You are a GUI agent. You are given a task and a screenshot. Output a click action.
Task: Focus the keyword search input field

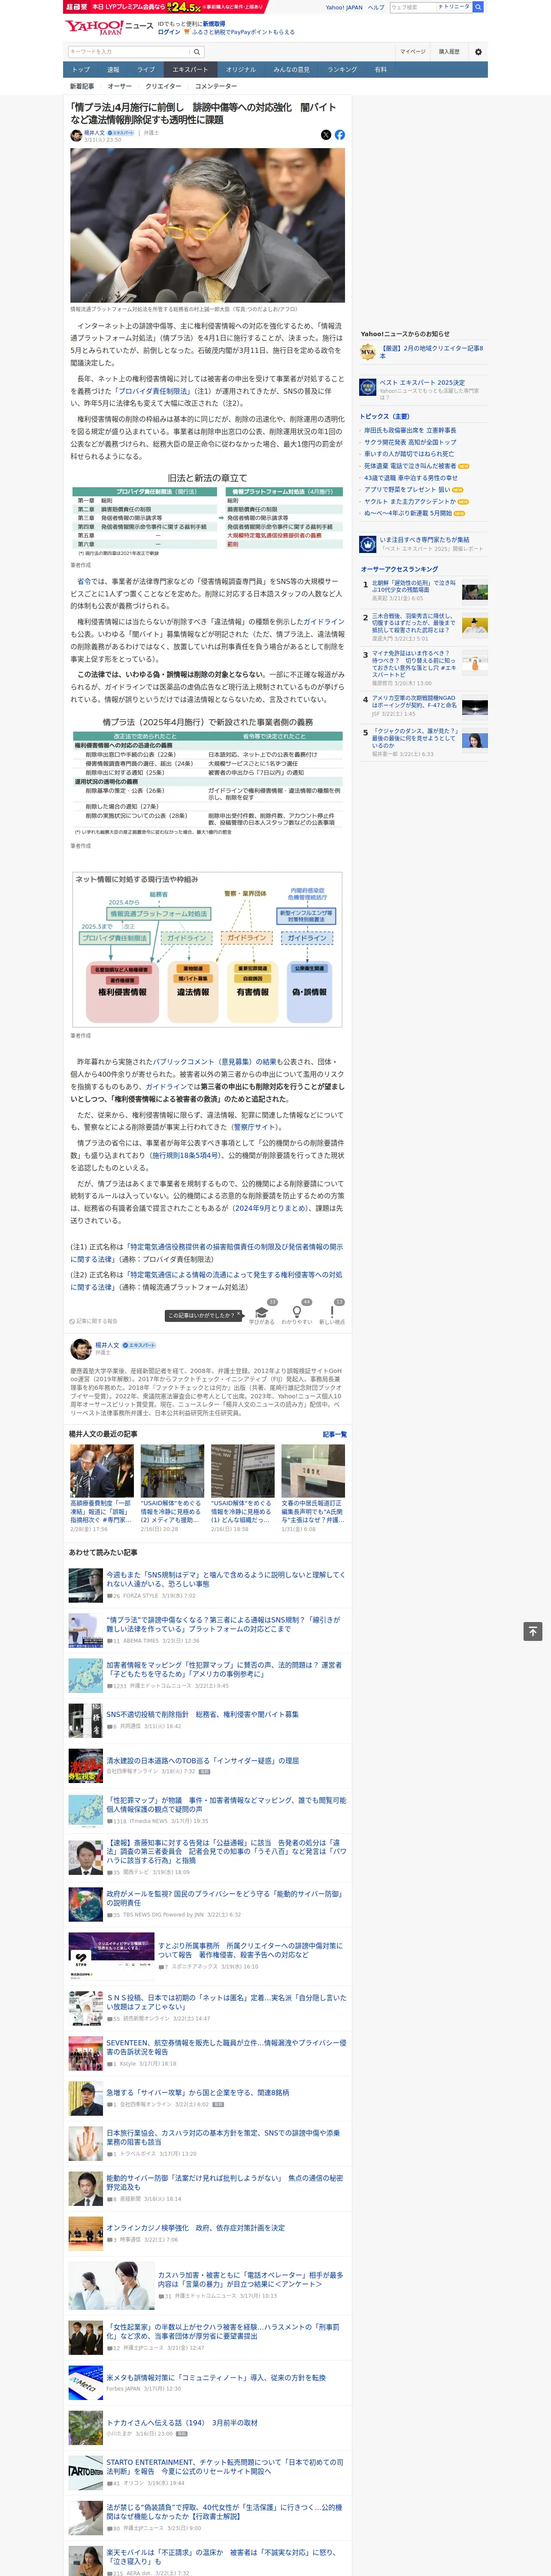pyautogui.click(x=129, y=52)
